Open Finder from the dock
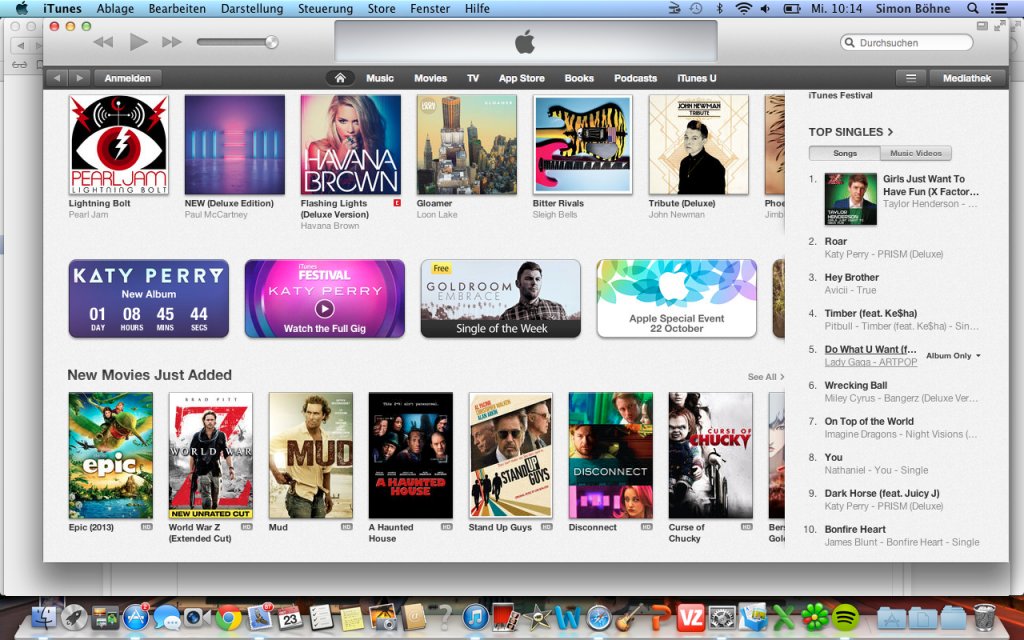The image size is (1024, 640). [x=44, y=617]
